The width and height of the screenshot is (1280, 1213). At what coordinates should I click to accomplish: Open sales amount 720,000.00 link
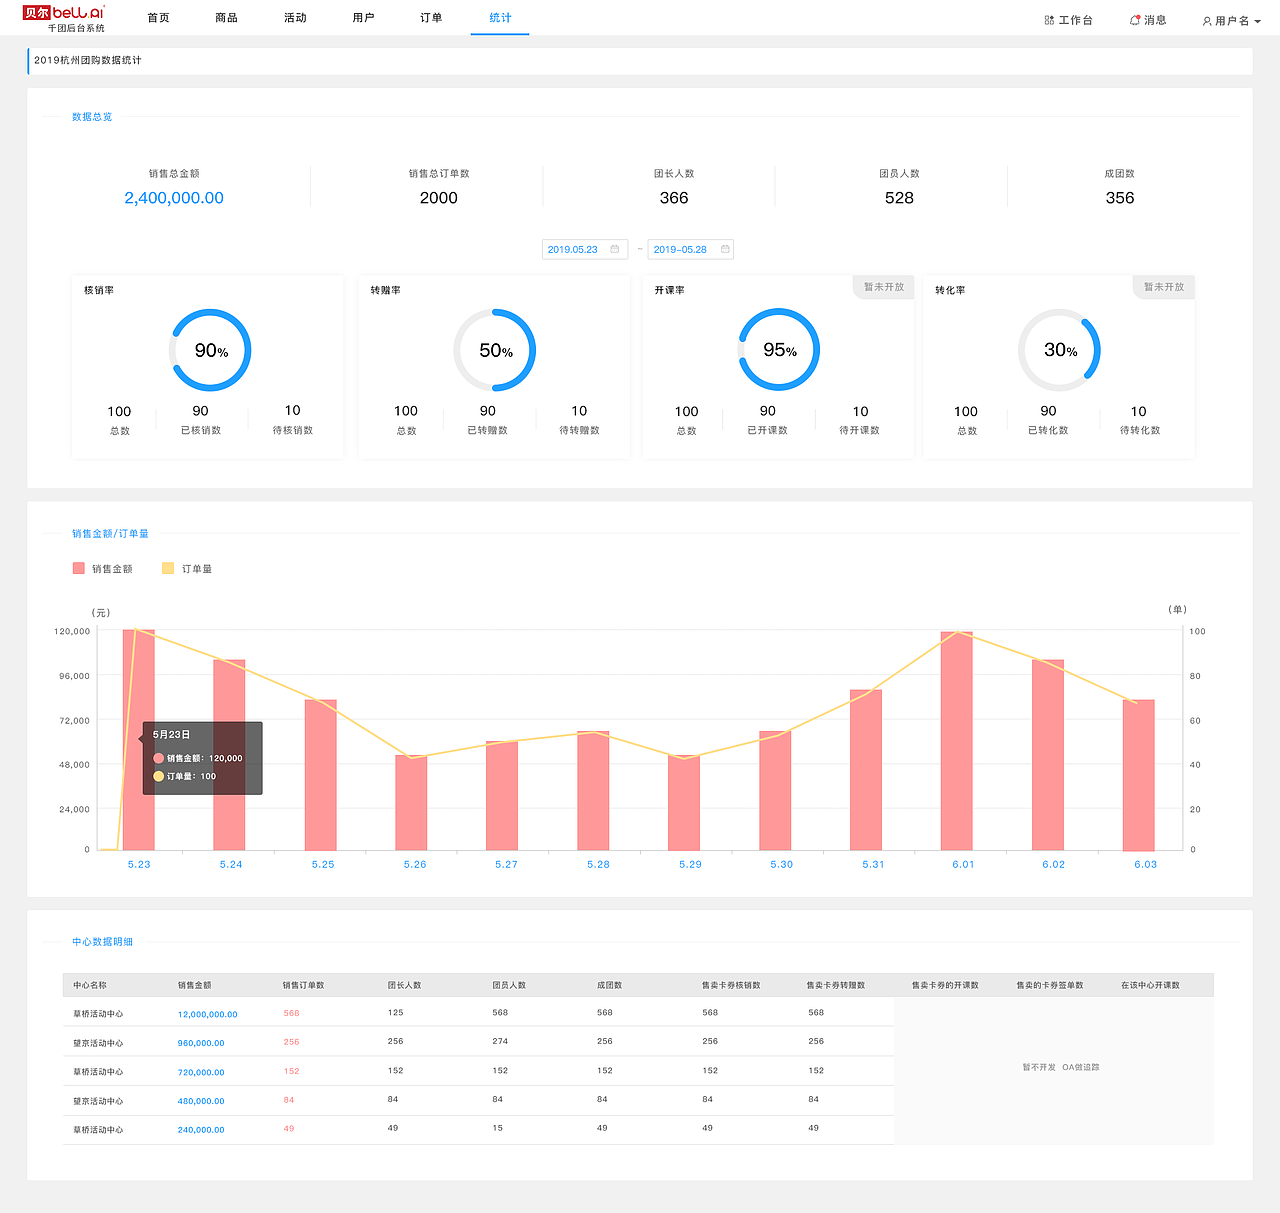click(201, 1072)
